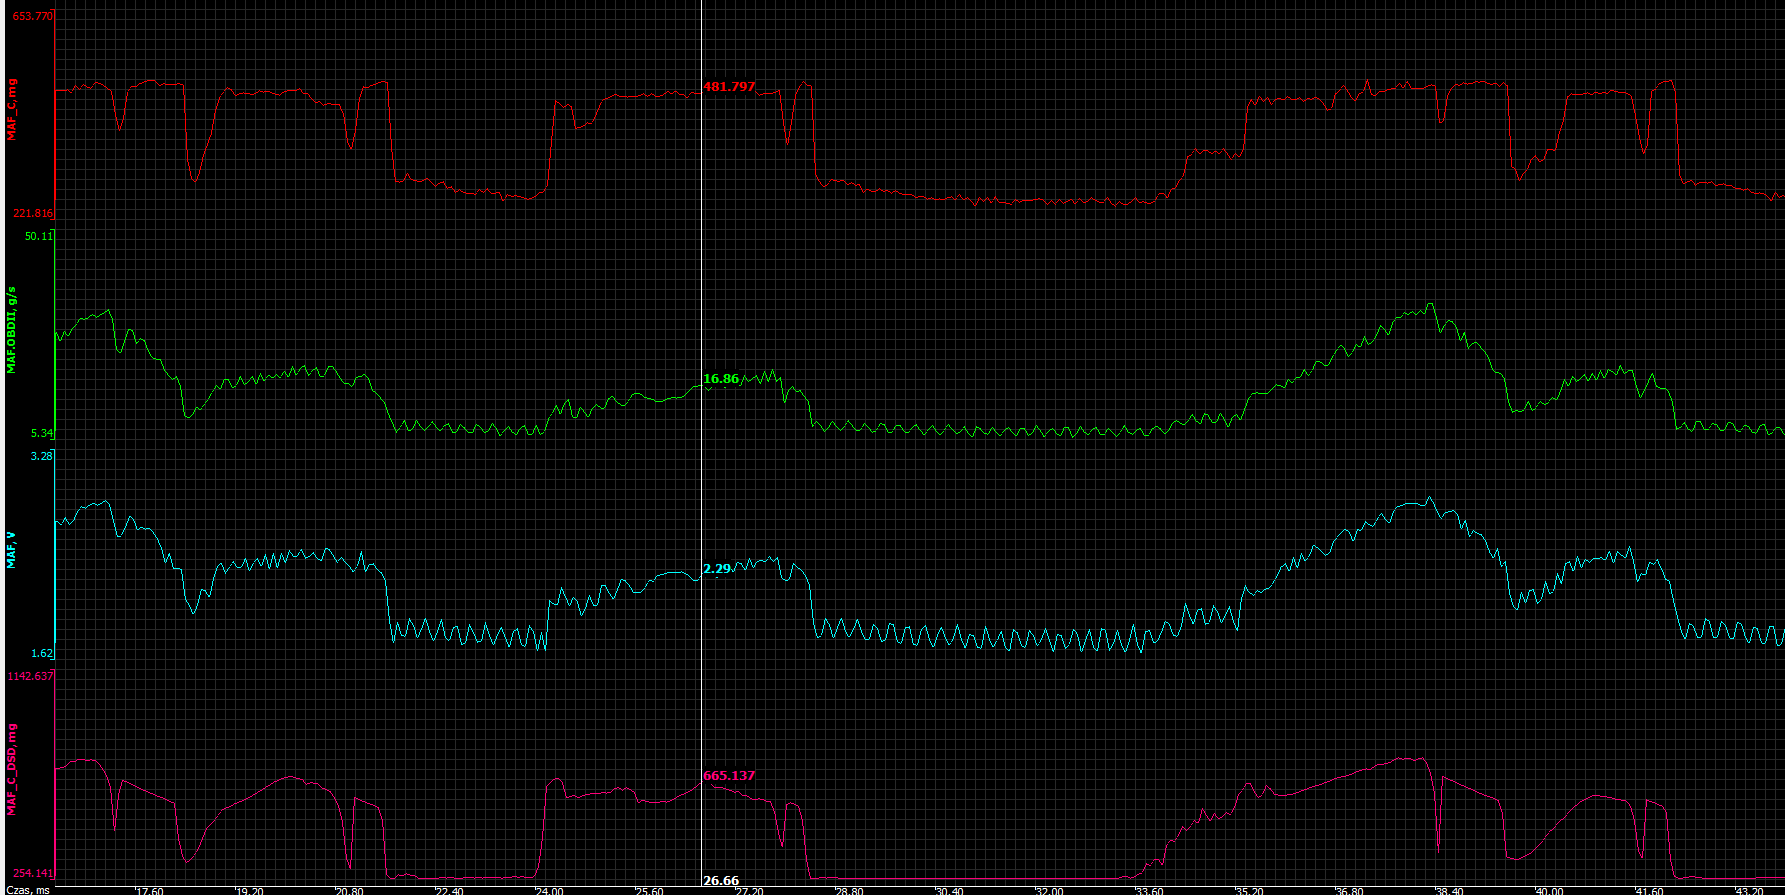Click the 24.00 tick on time axis

549,890
